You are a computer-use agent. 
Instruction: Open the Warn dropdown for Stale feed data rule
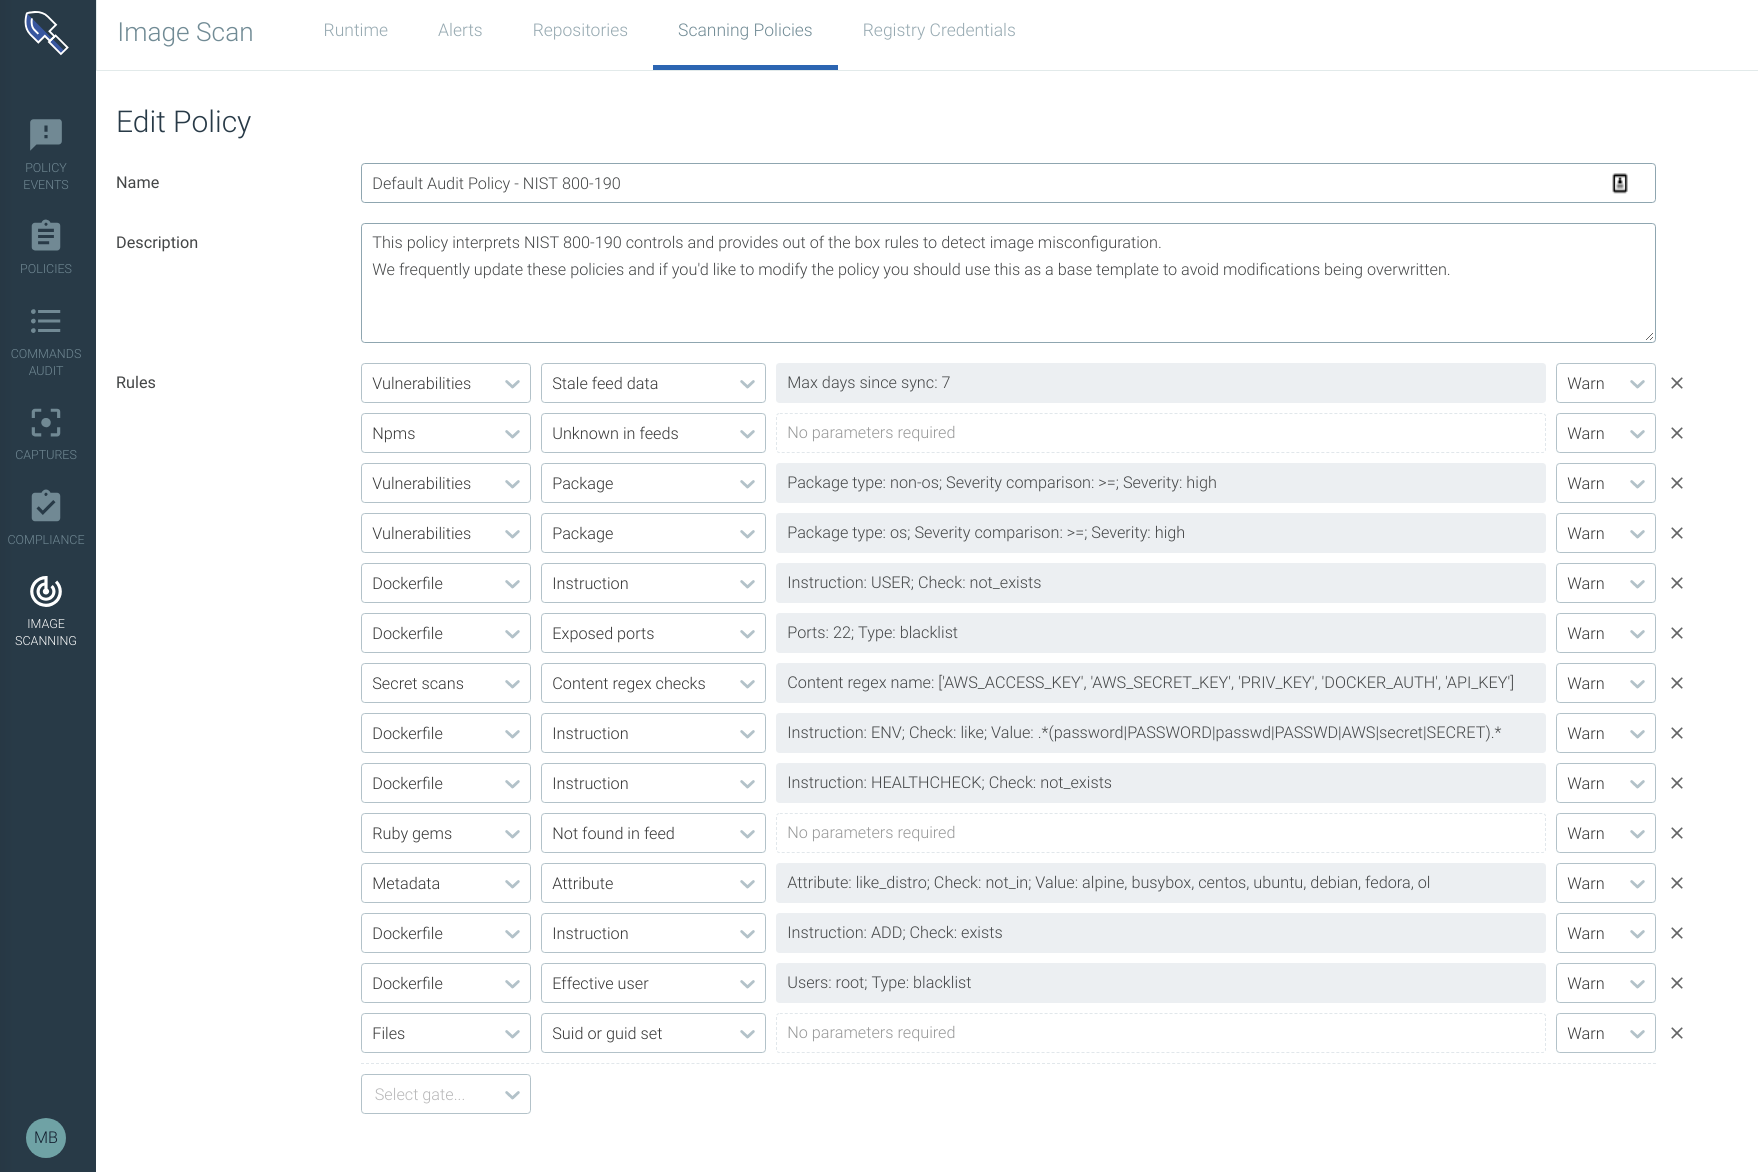tap(1604, 383)
